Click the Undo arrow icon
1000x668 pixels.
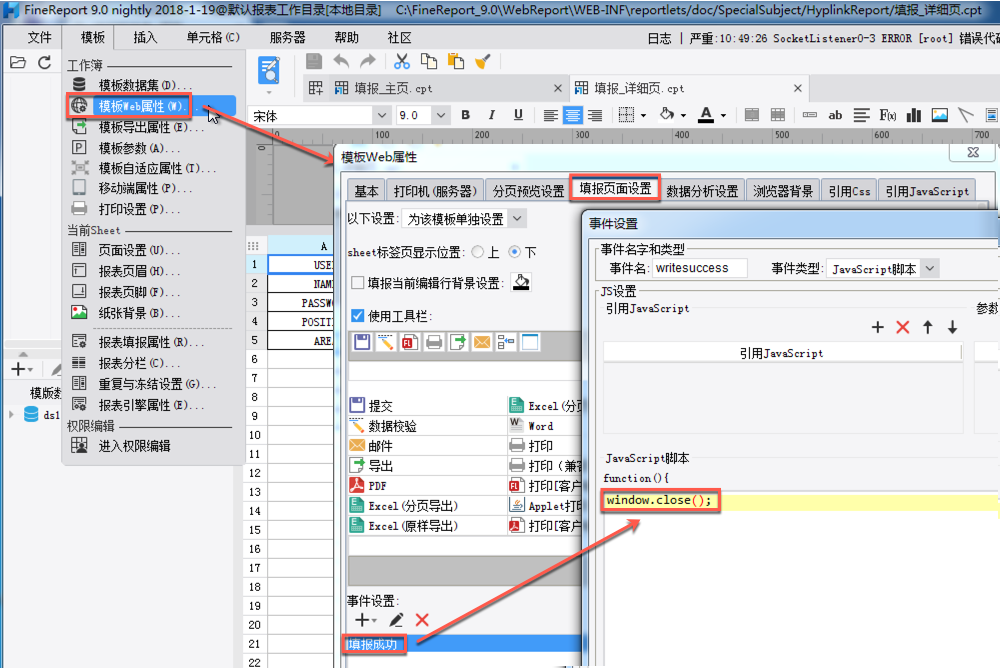[341, 61]
